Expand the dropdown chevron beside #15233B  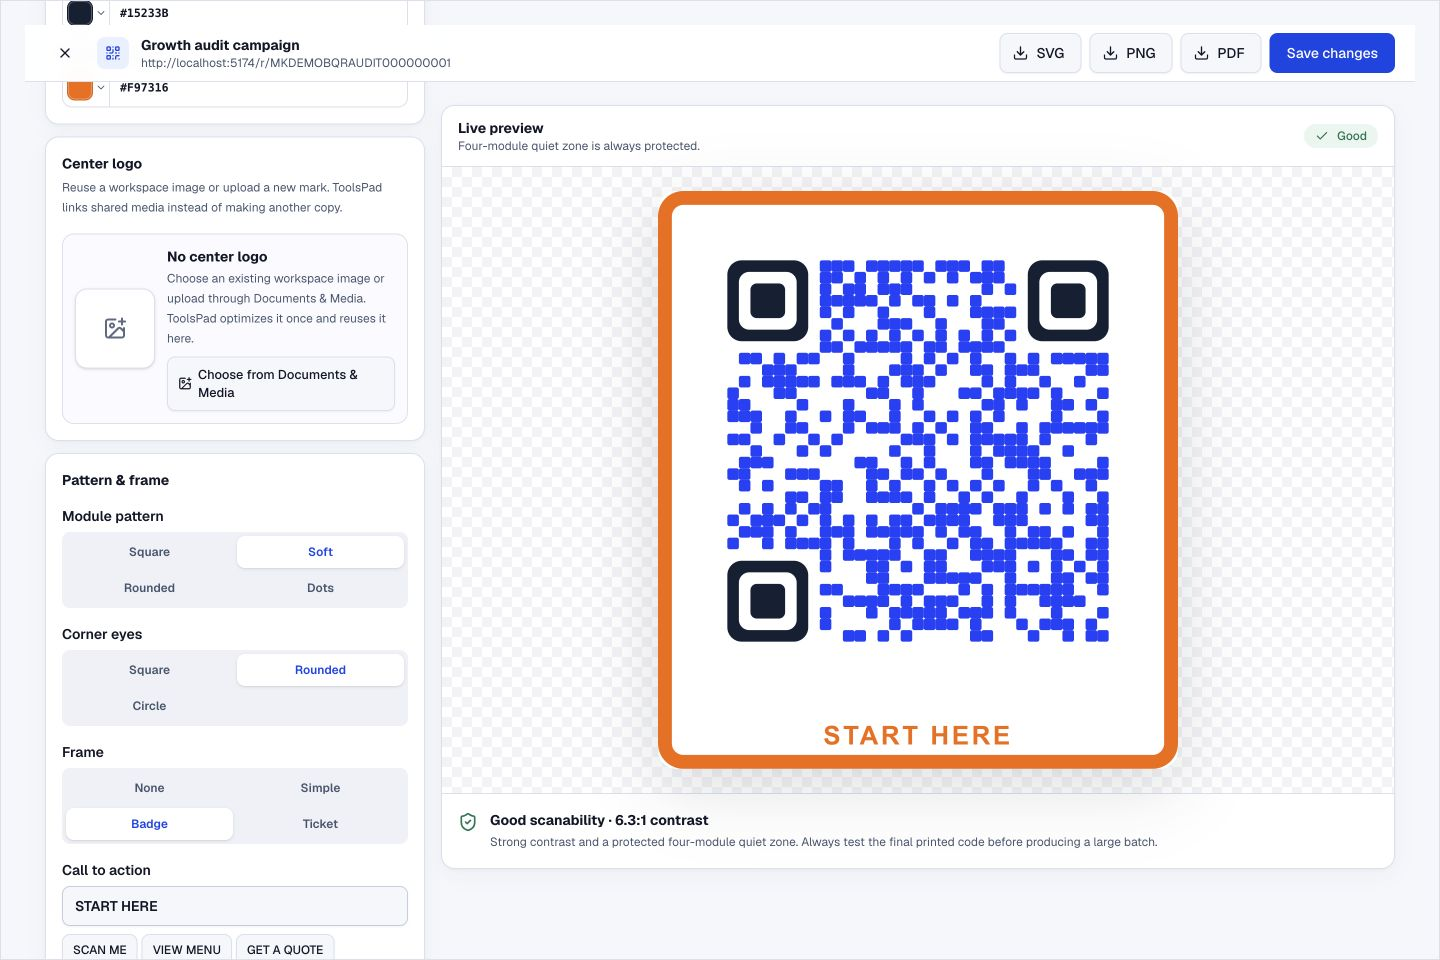pyautogui.click(x=101, y=13)
